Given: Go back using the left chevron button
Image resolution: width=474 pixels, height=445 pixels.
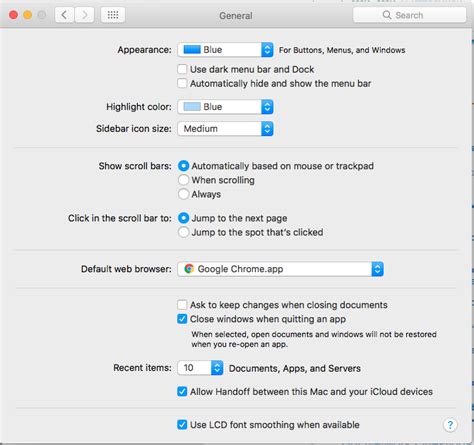Looking at the screenshot, I should [64, 15].
